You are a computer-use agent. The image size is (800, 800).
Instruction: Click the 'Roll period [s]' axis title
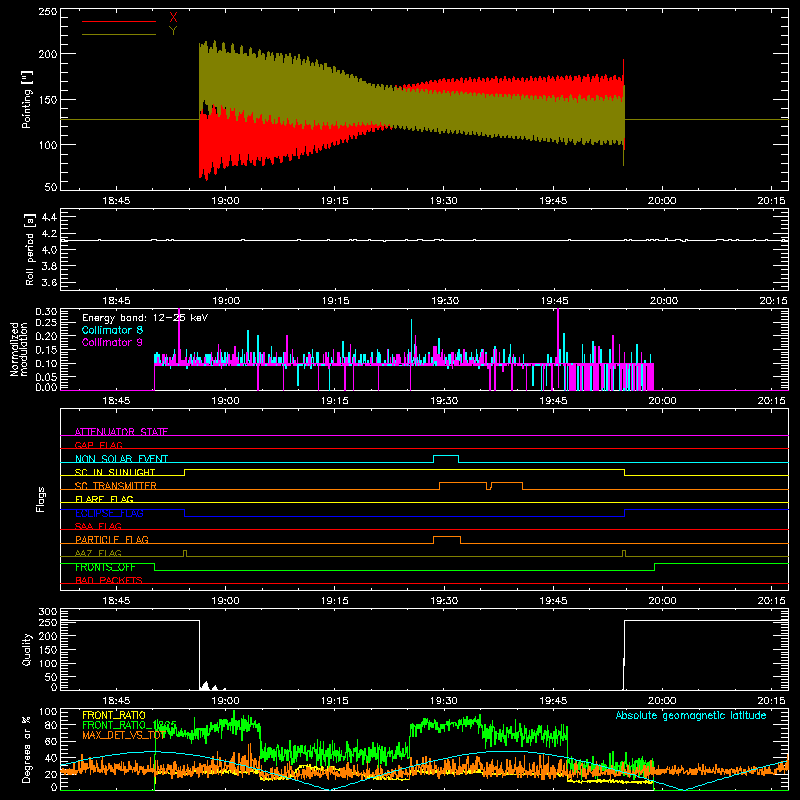[x=30, y=249]
